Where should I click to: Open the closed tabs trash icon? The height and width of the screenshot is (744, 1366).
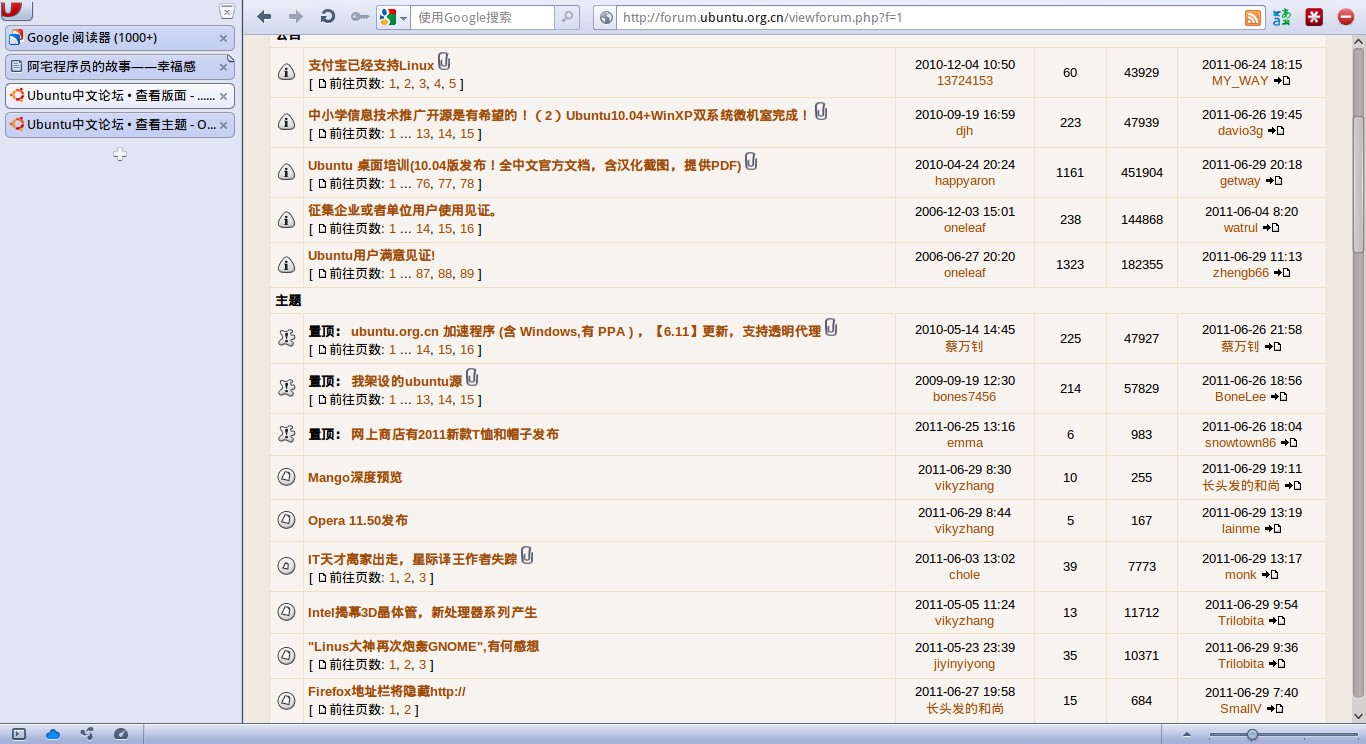click(x=226, y=12)
